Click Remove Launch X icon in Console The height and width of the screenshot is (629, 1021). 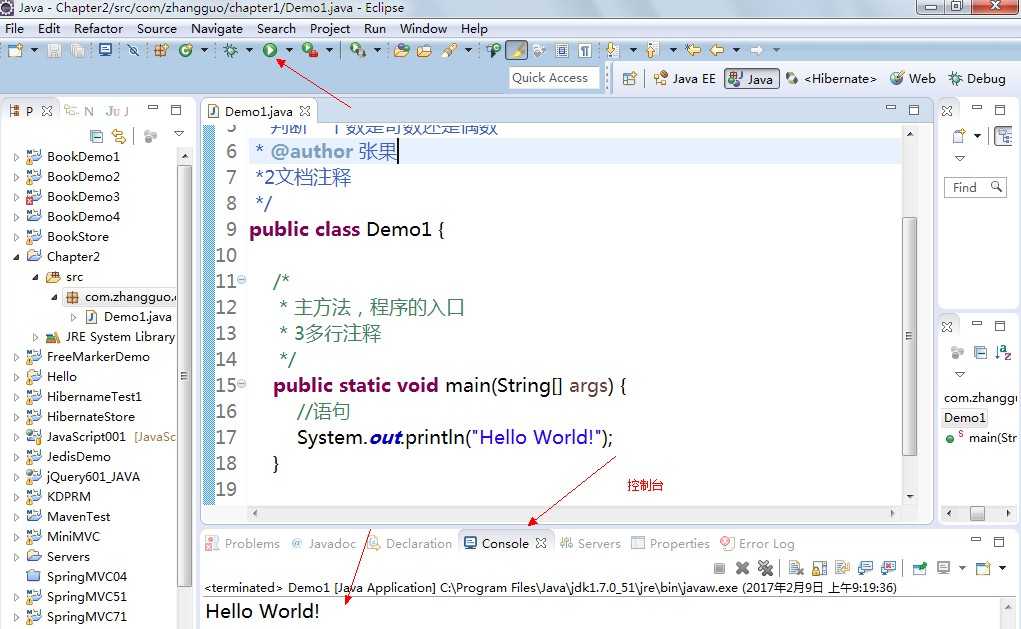click(x=742, y=568)
